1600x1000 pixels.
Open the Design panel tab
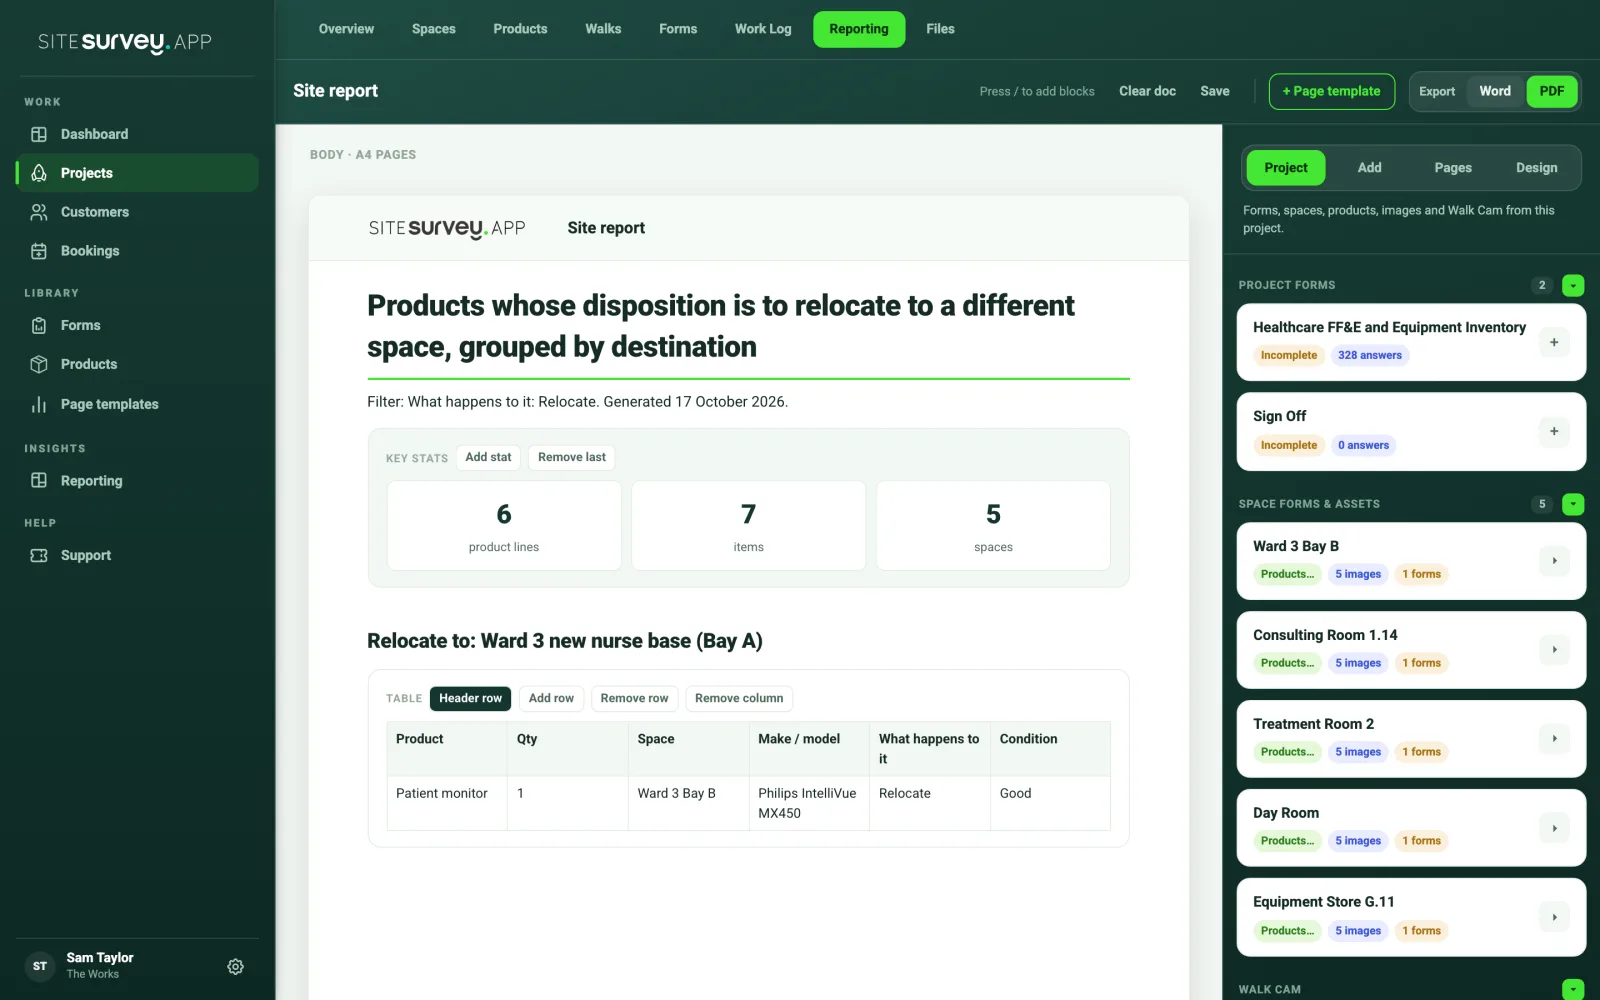[1536, 168]
